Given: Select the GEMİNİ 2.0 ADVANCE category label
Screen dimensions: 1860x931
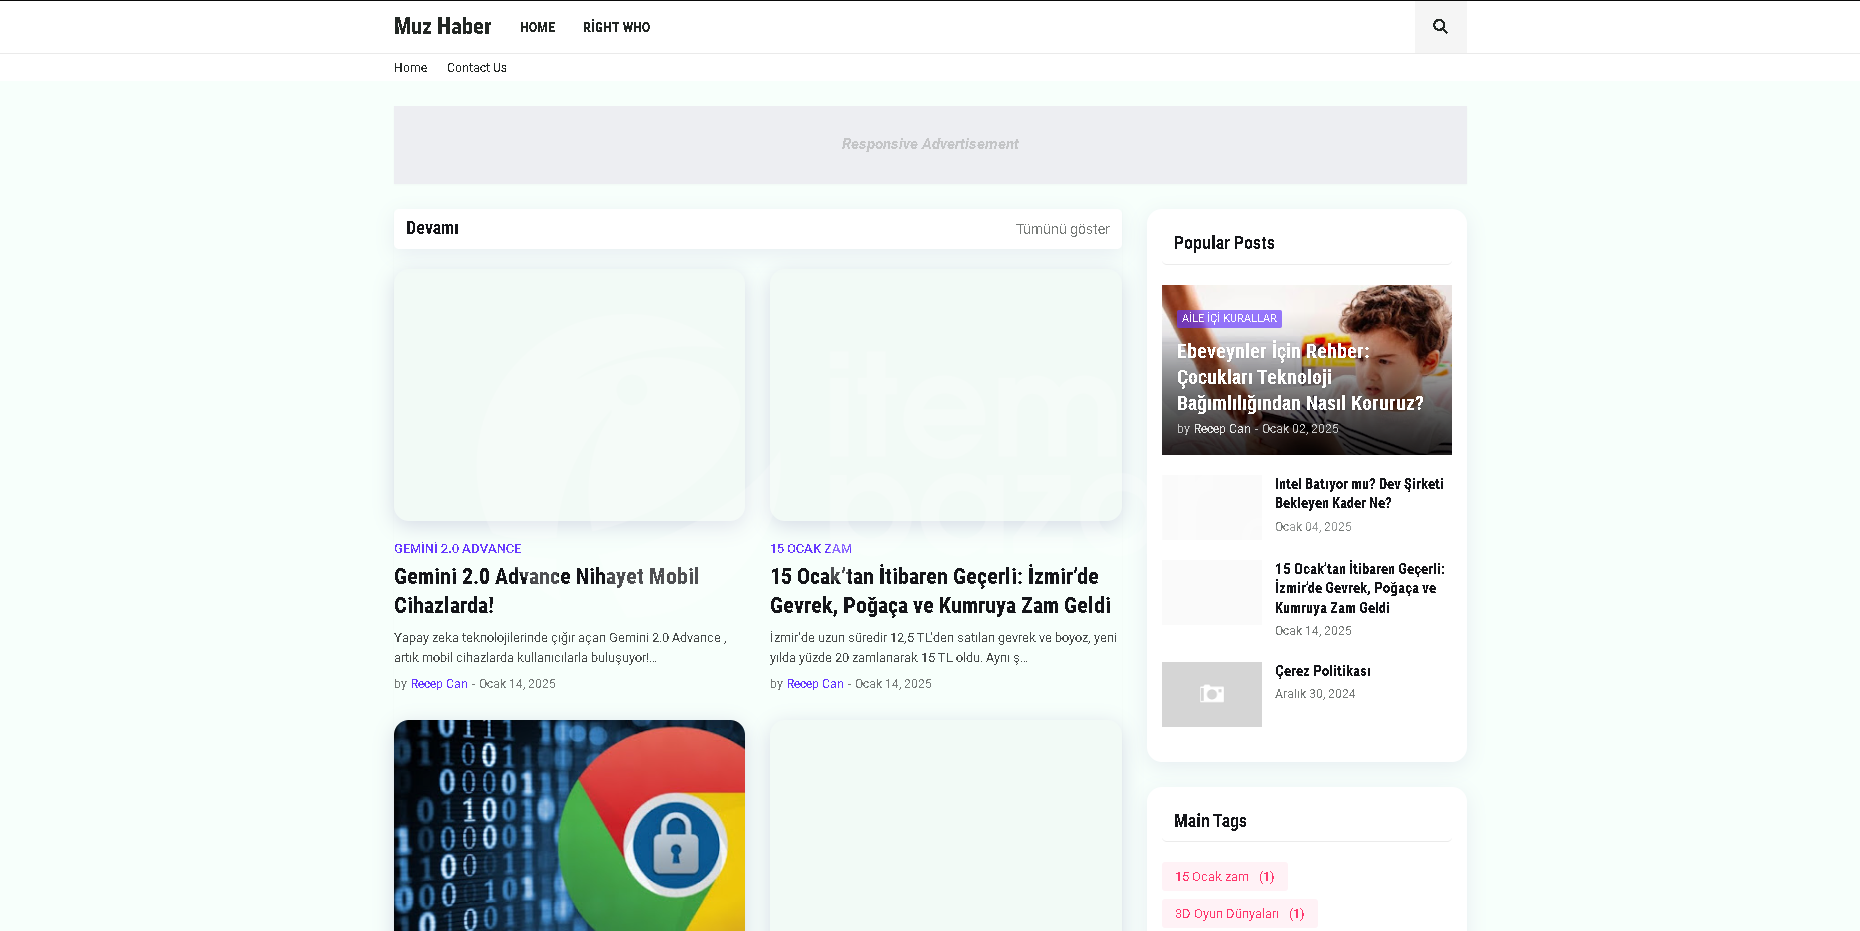Looking at the screenshot, I should point(457,549).
